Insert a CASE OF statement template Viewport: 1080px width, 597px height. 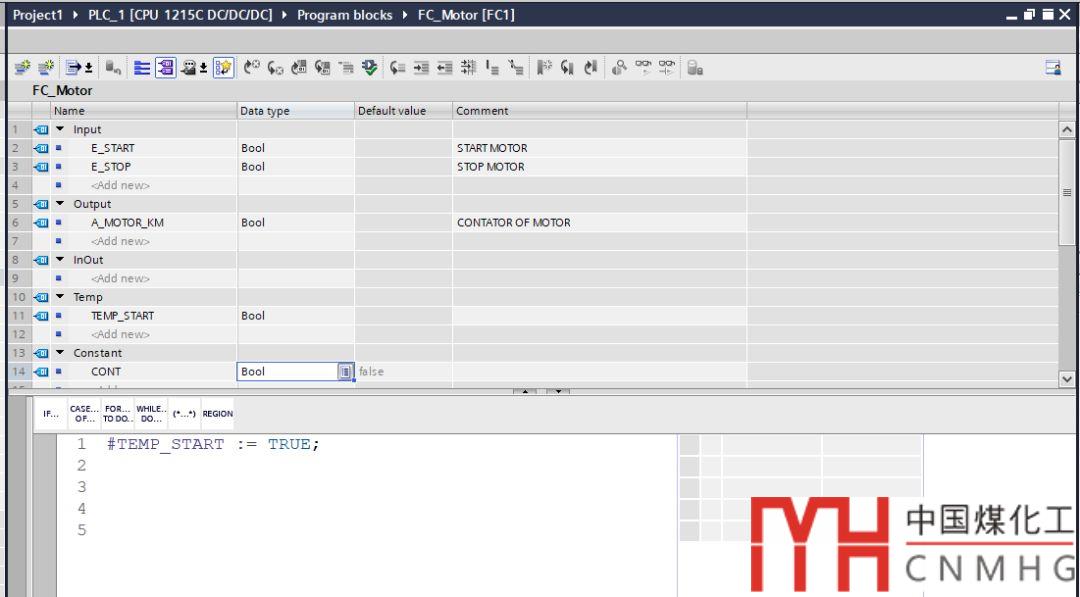(84, 414)
